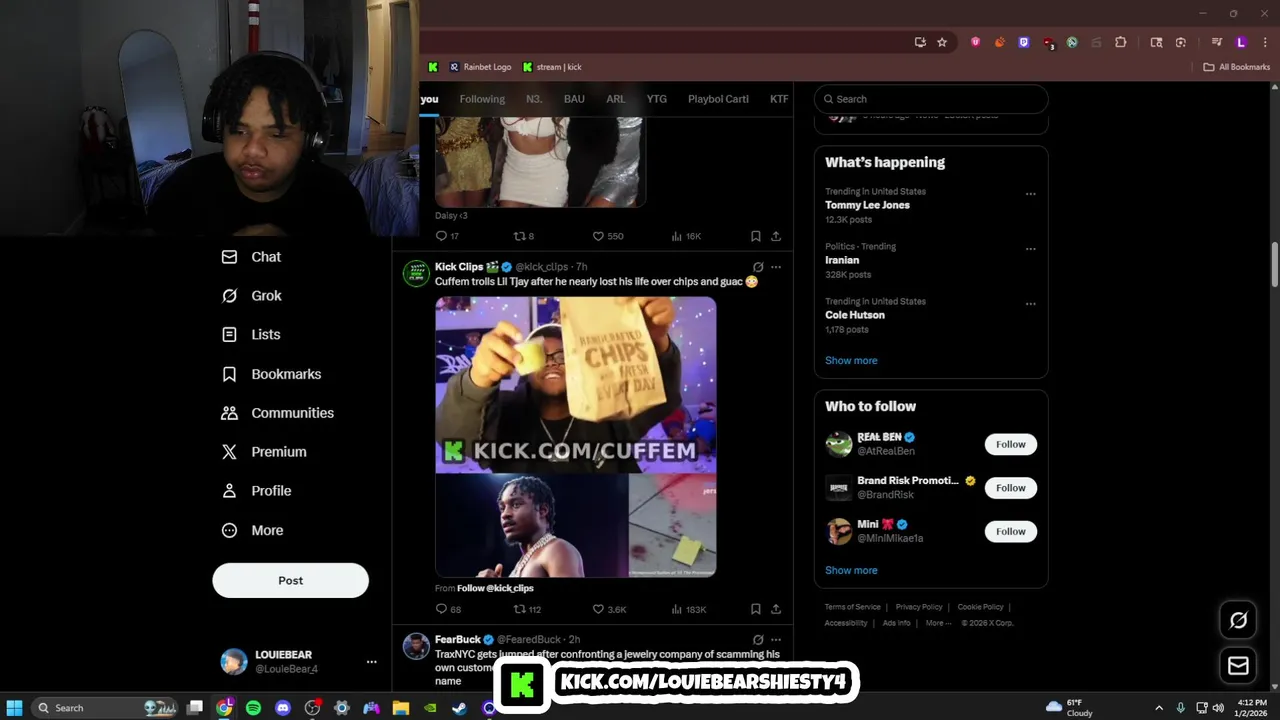Open the Tommy Lee Jones trending topic
Image resolution: width=1280 pixels, height=720 pixels.
pos(867,205)
